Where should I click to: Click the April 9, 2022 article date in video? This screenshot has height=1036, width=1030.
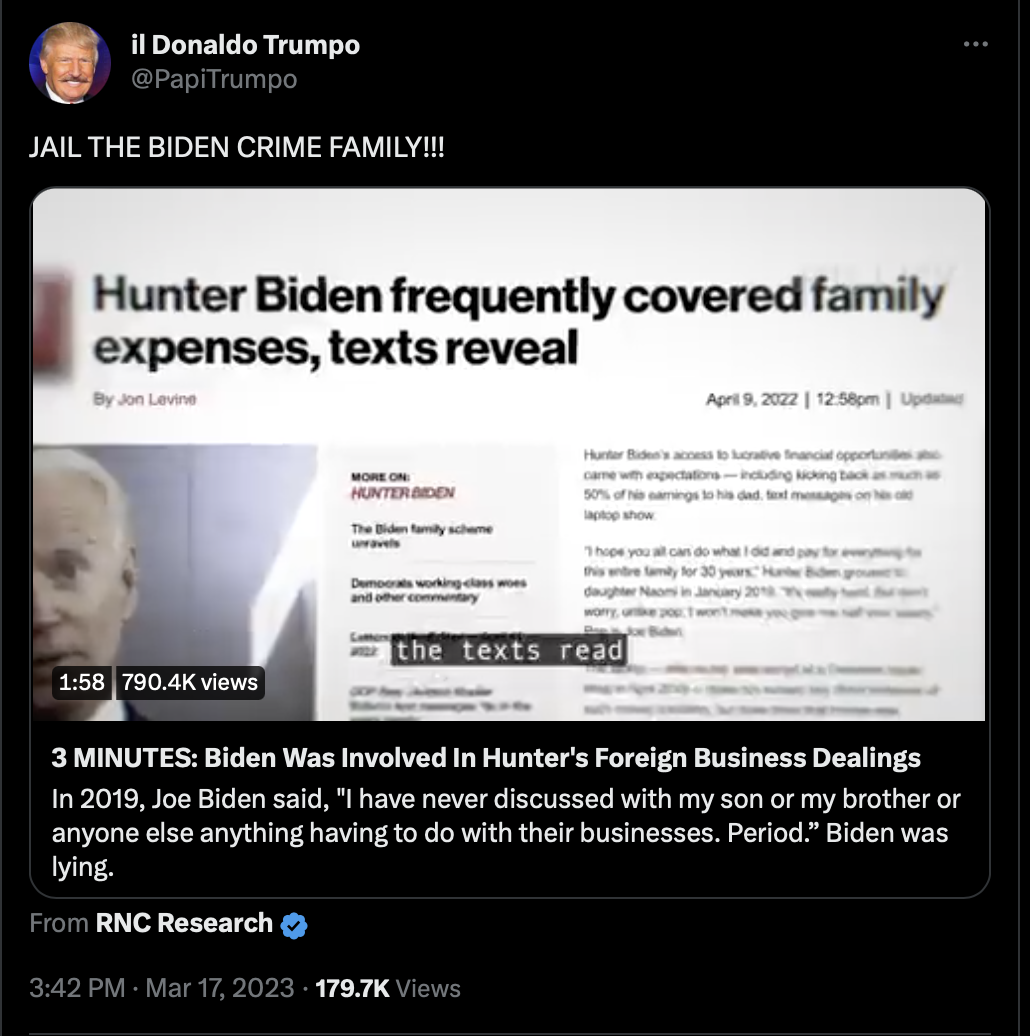coord(751,399)
